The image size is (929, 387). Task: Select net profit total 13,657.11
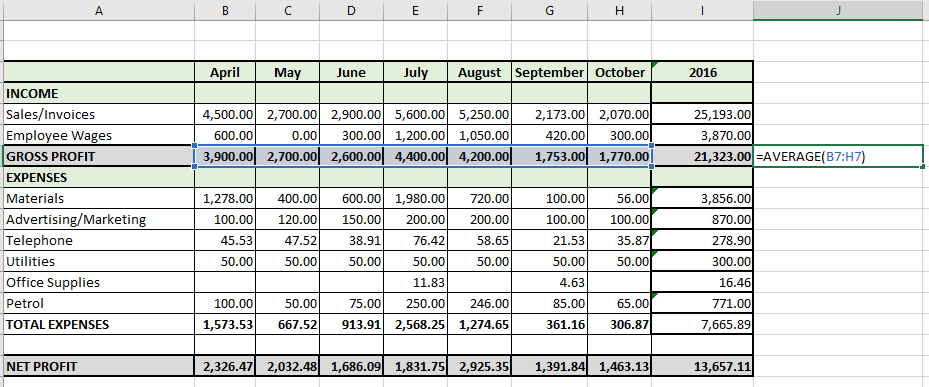point(703,366)
